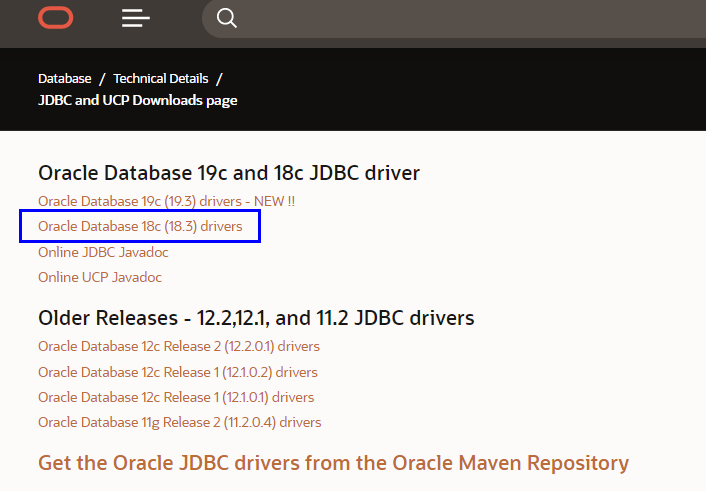This screenshot has width=706, height=491.
Task: Click the 19c and 18c JDBC driver heading
Action: [x=229, y=173]
